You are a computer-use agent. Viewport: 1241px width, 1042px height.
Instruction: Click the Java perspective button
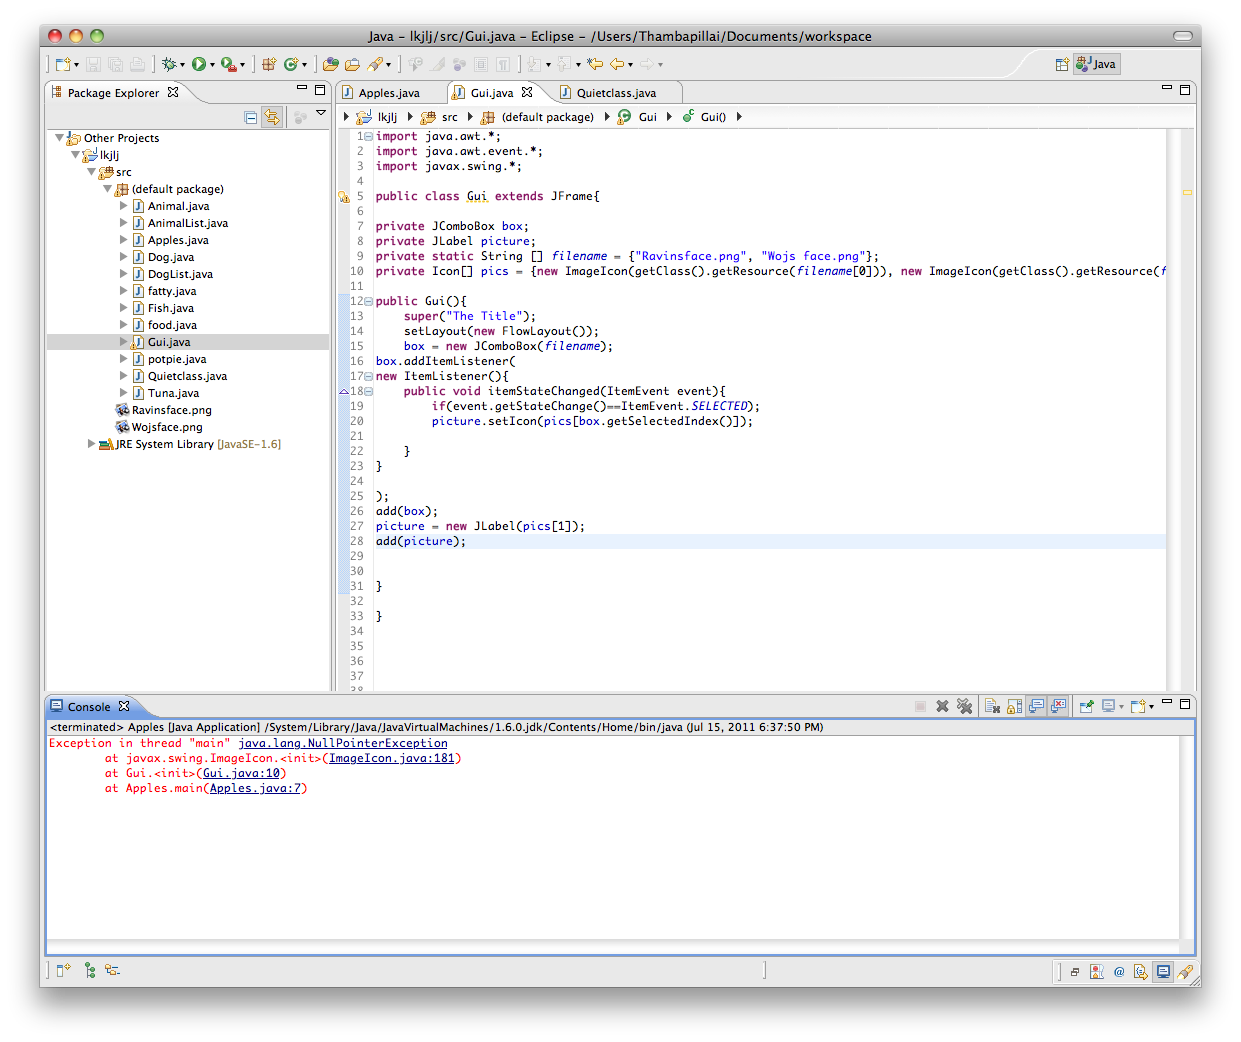(x=1097, y=64)
